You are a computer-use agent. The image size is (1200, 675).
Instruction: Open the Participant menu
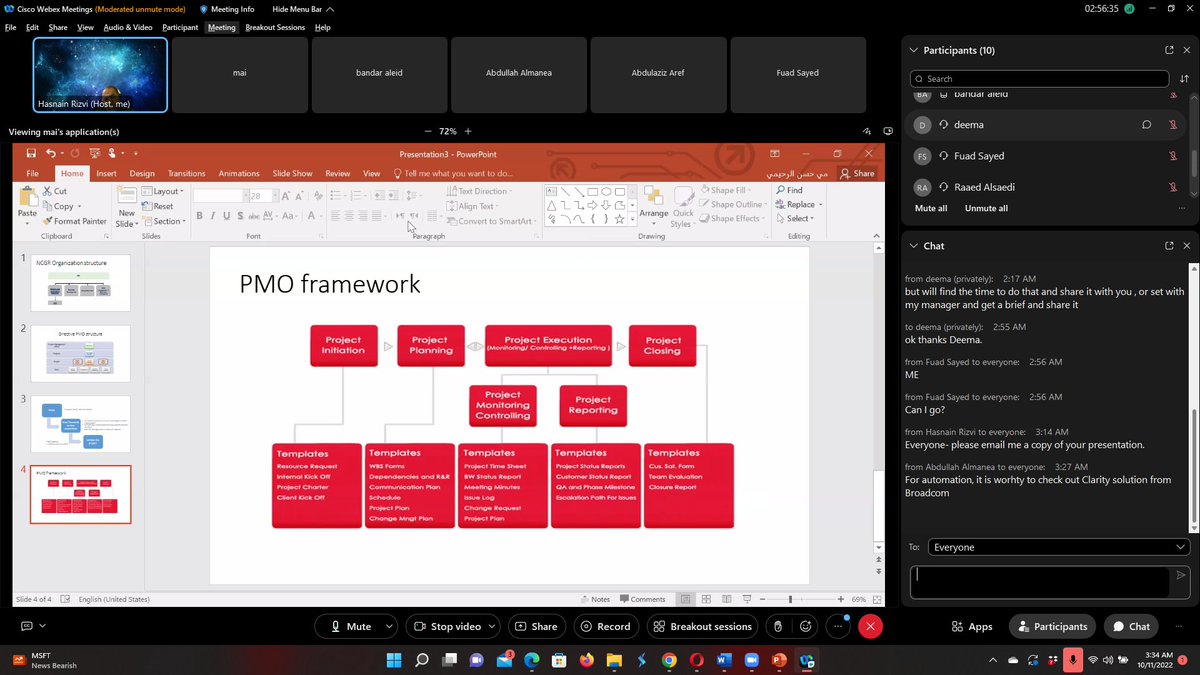(180, 27)
